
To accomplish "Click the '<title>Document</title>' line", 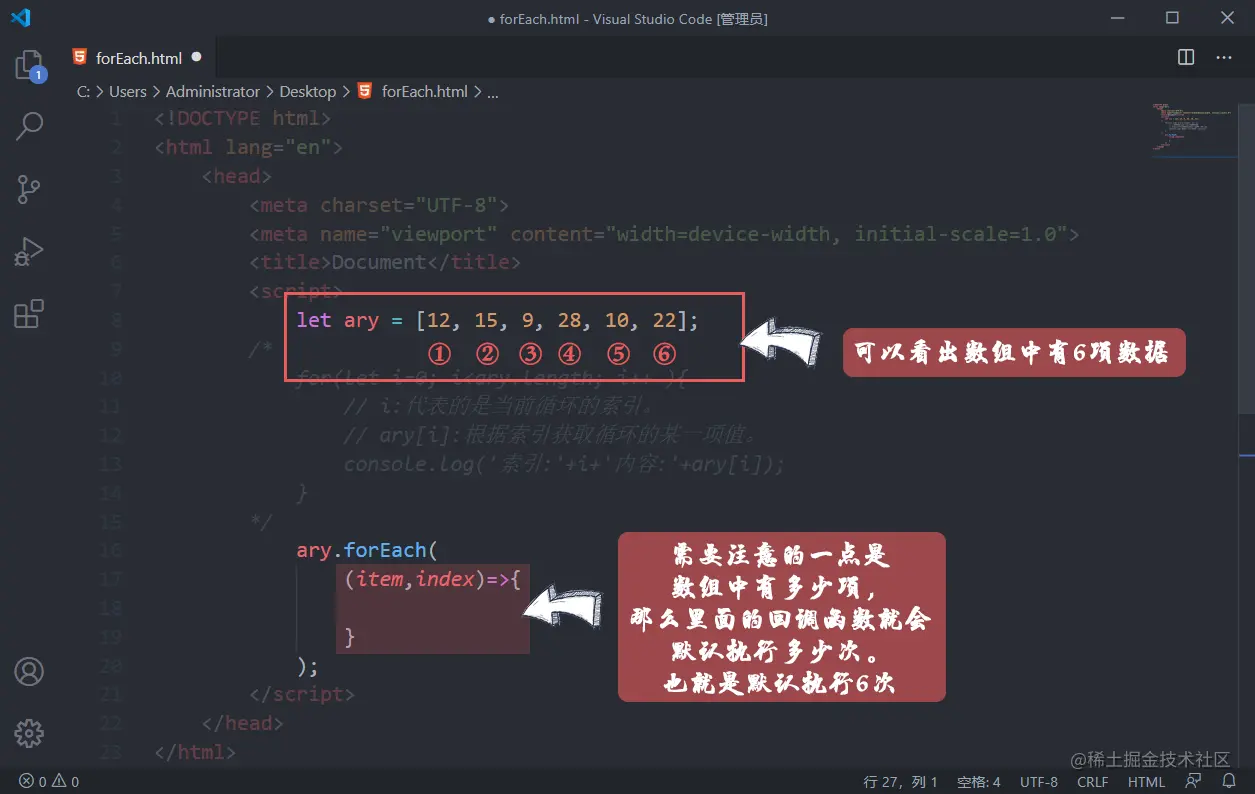I will tap(385, 262).
